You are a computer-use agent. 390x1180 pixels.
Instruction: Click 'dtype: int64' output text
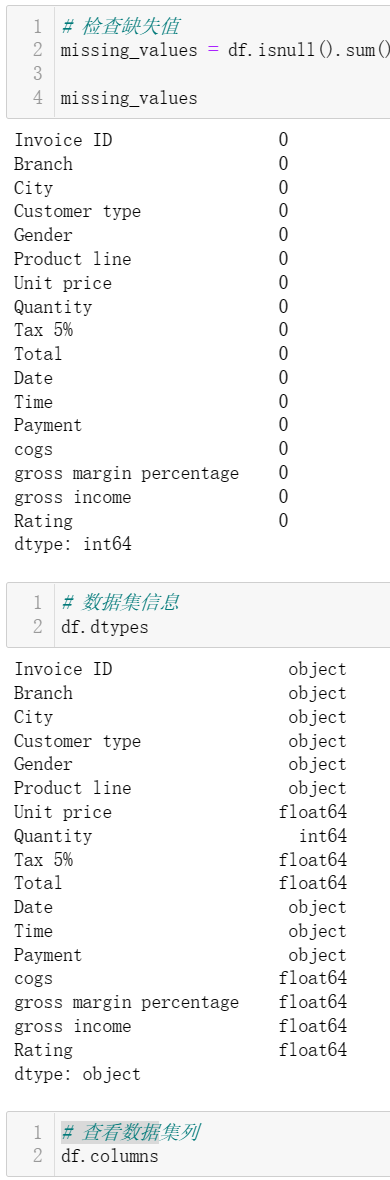[73, 544]
